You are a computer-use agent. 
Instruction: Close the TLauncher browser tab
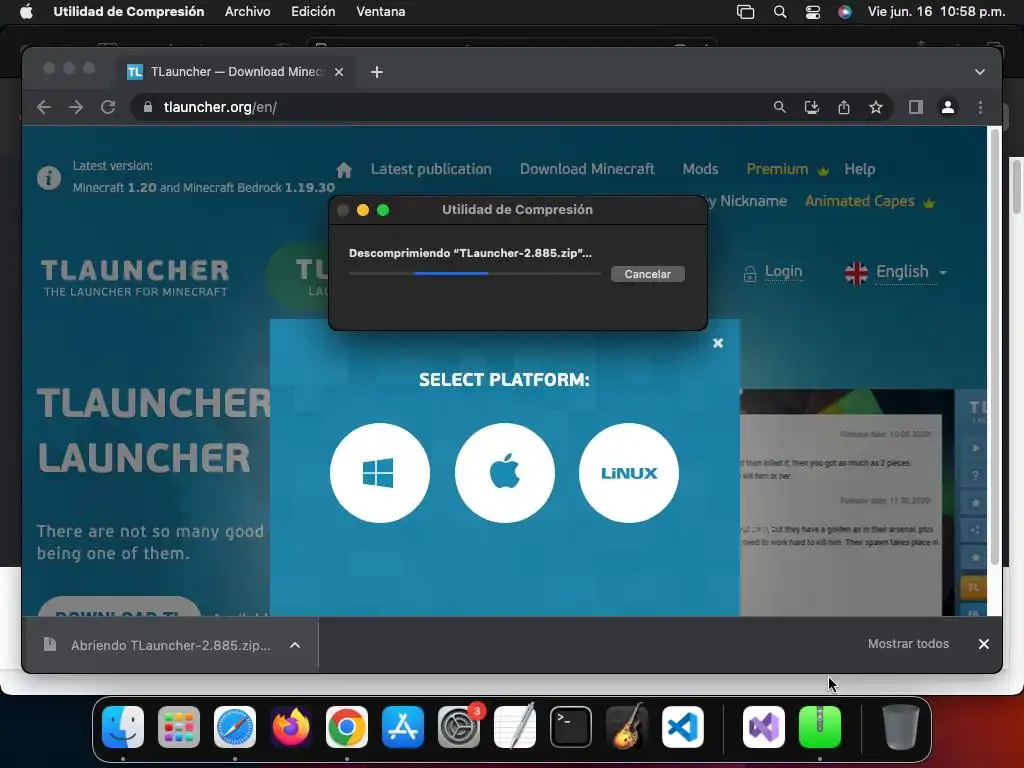[x=339, y=72]
